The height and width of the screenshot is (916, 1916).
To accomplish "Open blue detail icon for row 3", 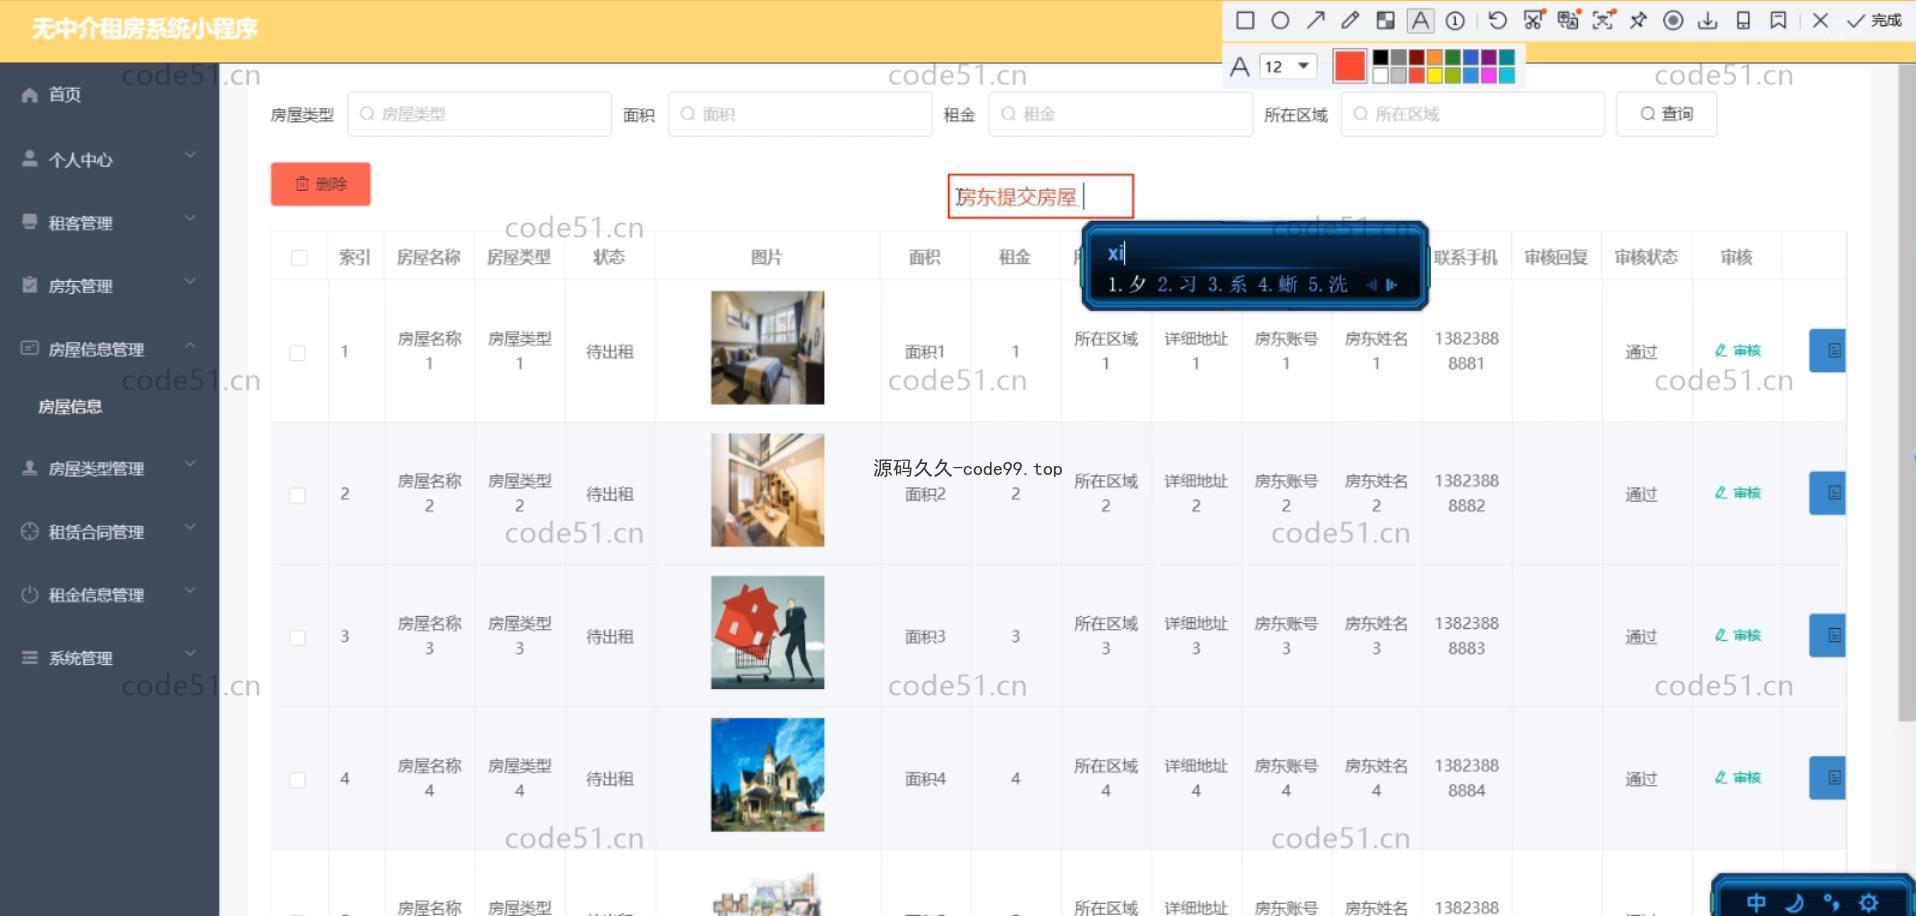I will pyautogui.click(x=1827, y=635).
